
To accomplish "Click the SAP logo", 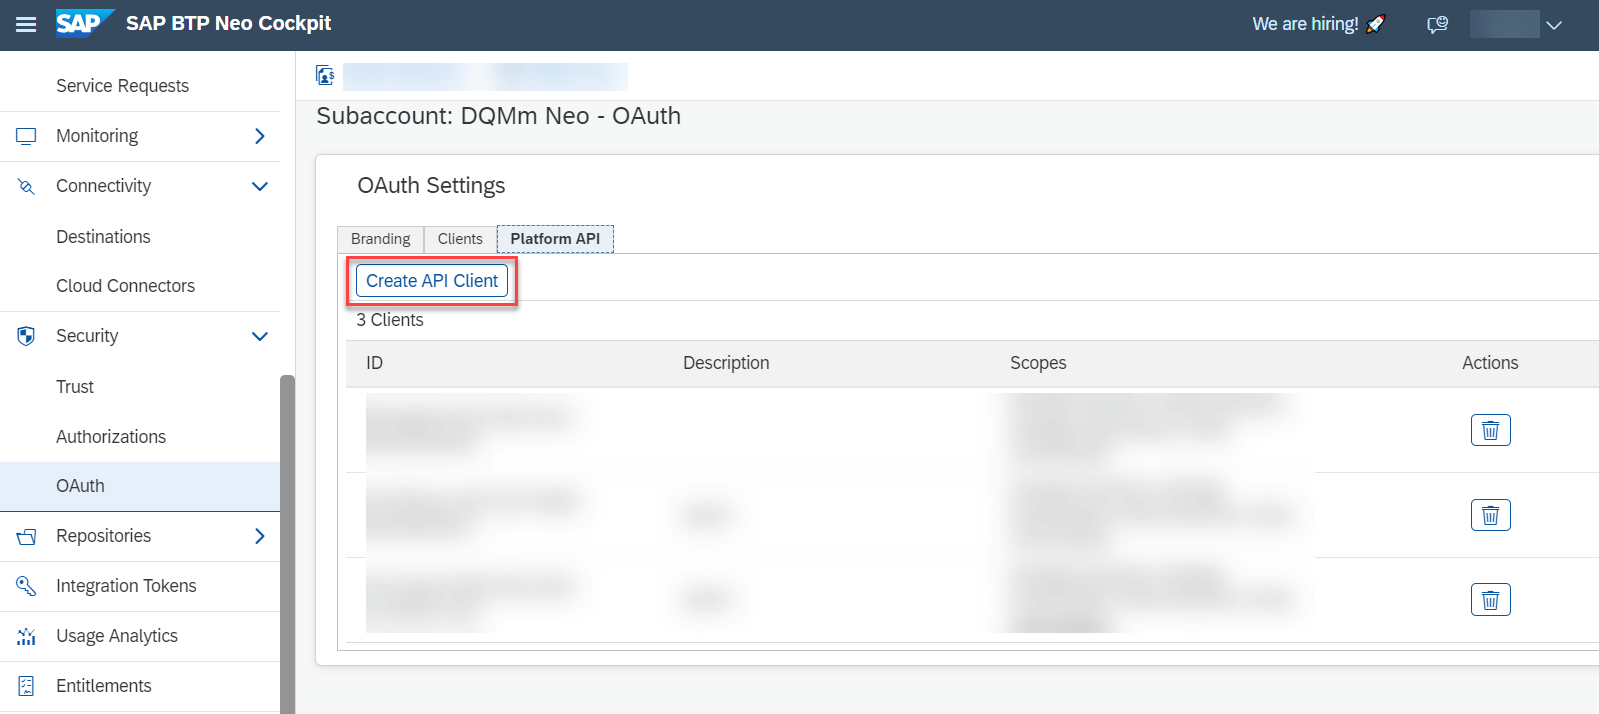I will pos(84,23).
